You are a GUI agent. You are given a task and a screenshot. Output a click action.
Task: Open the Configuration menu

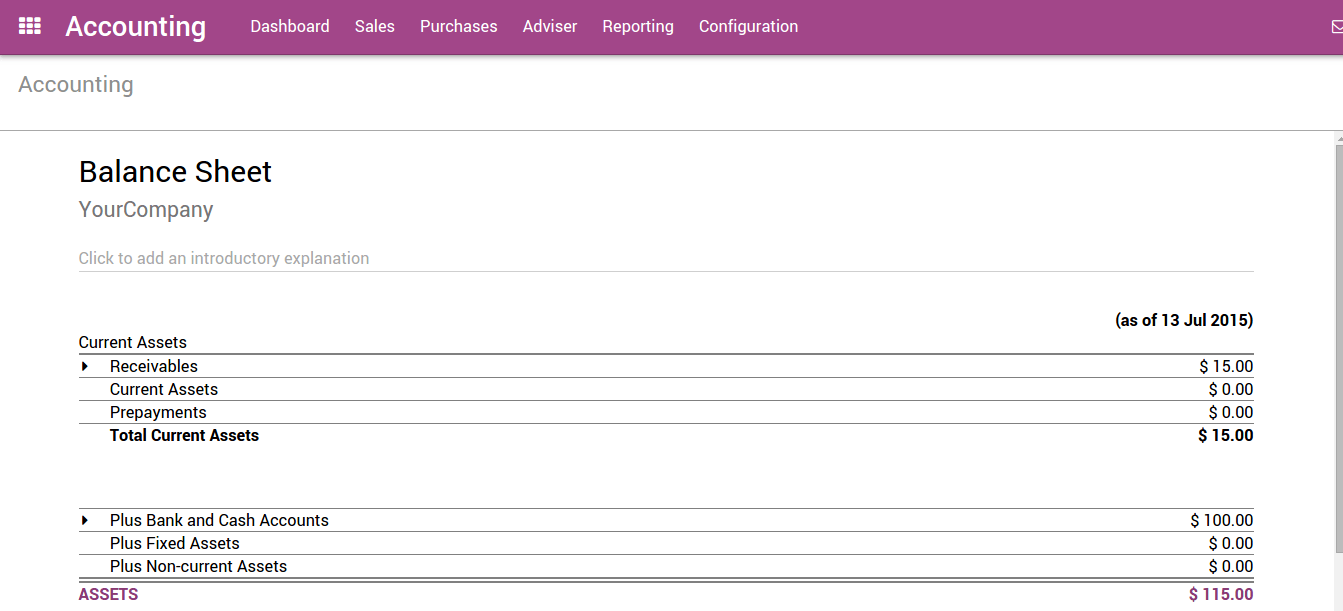748,26
